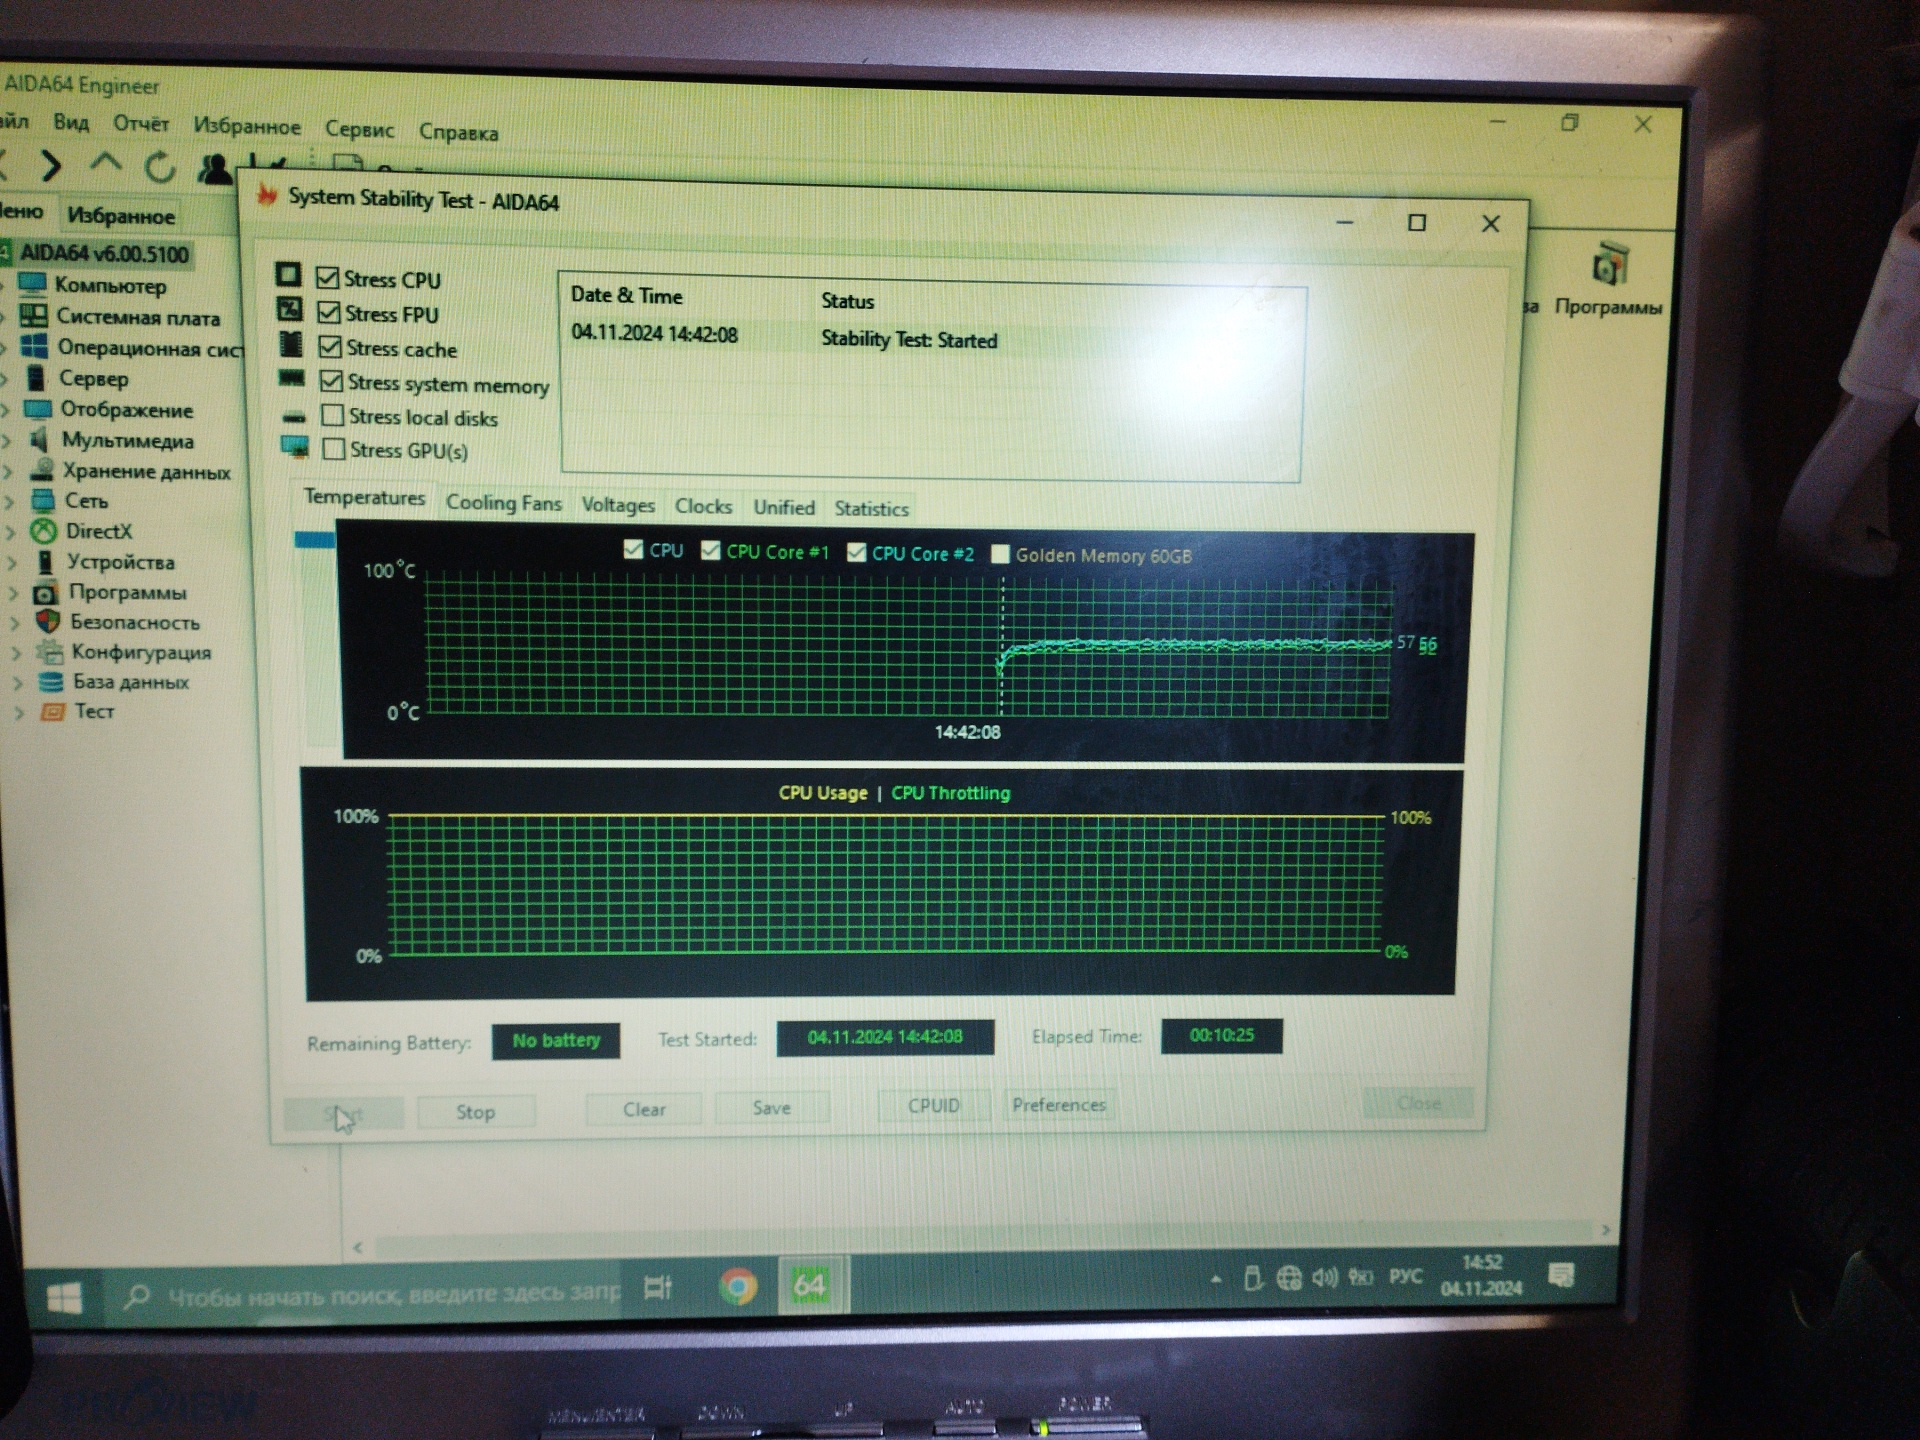
Task: Switch to the Cooling Fans tab
Action: click(503, 503)
